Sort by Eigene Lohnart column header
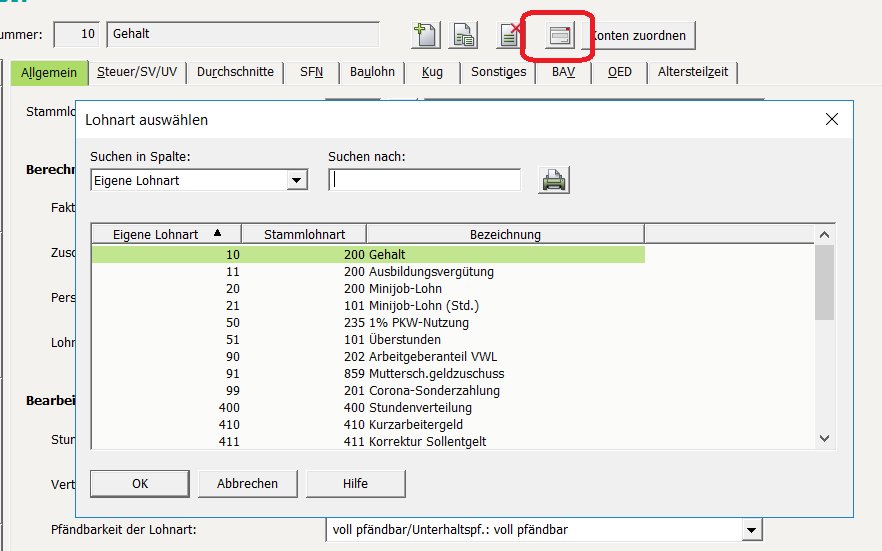This screenshot has height=551, width=882. [166, 234]
